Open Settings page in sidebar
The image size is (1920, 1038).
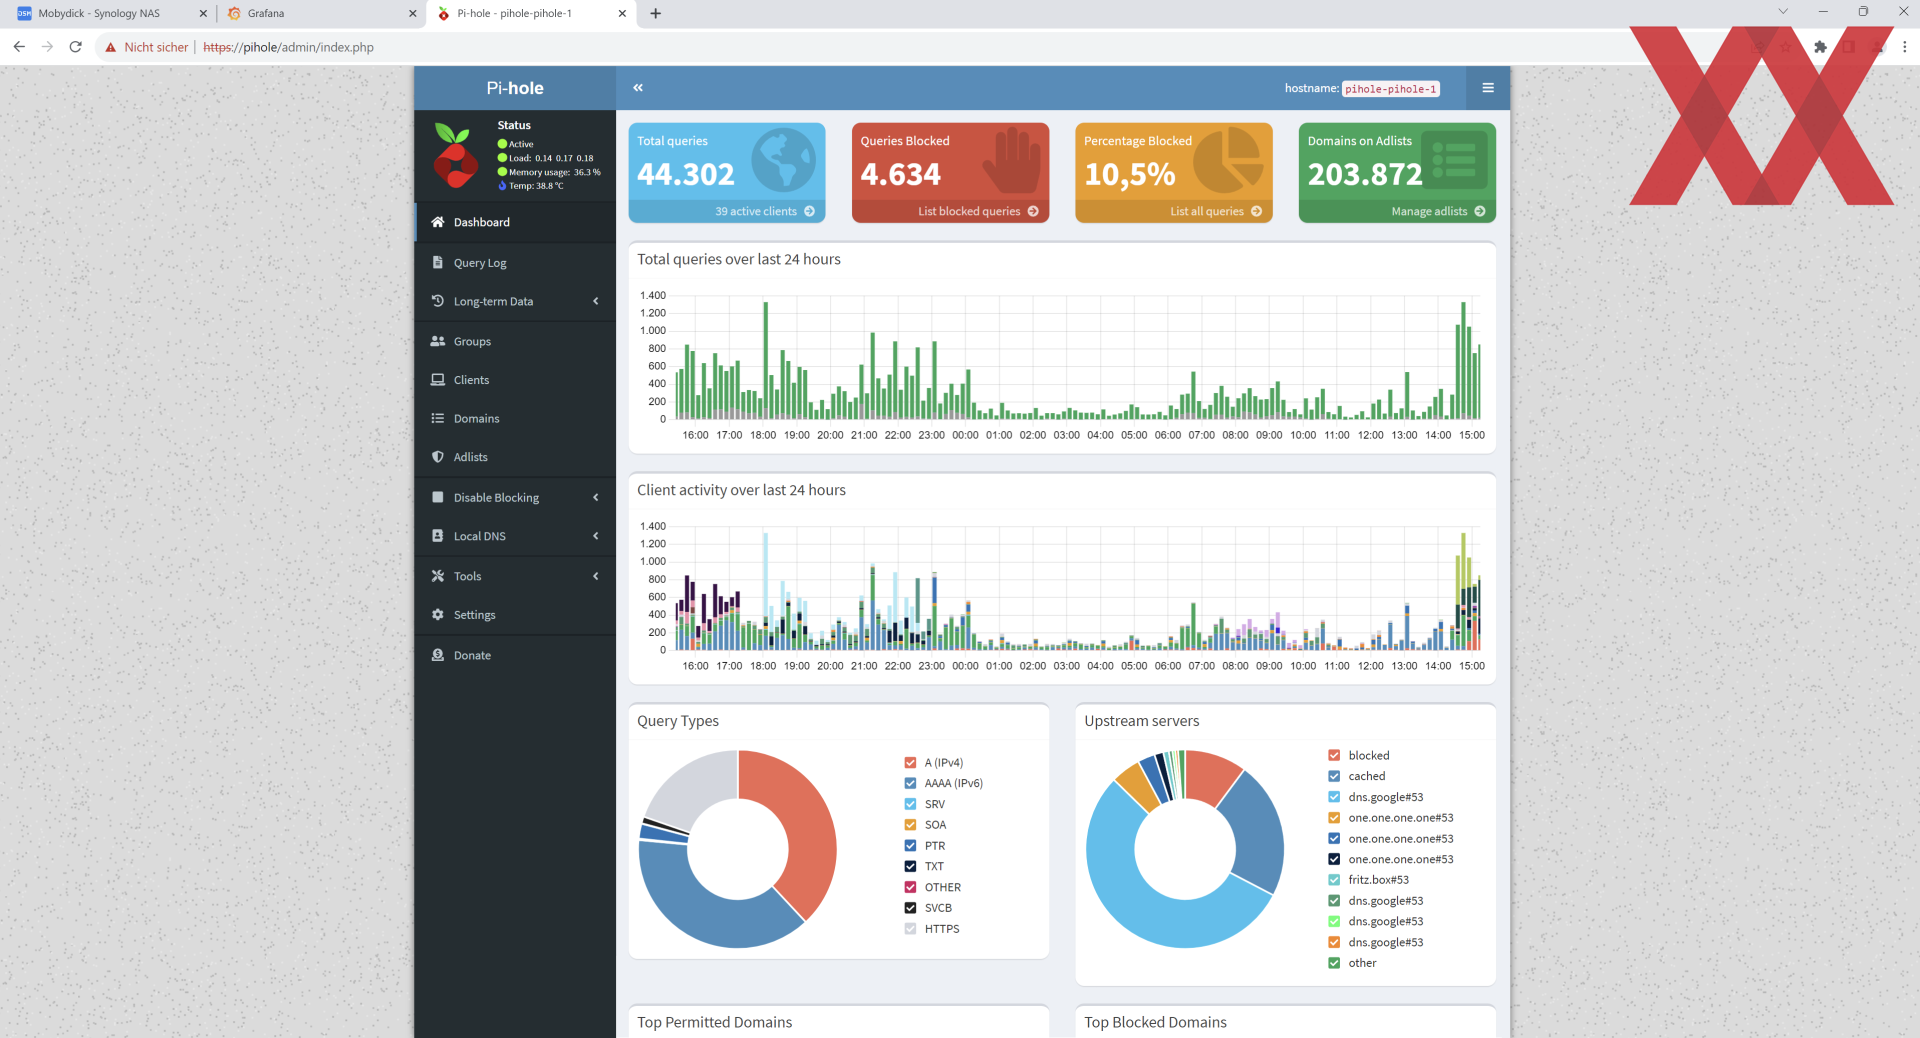coord(515,615)
